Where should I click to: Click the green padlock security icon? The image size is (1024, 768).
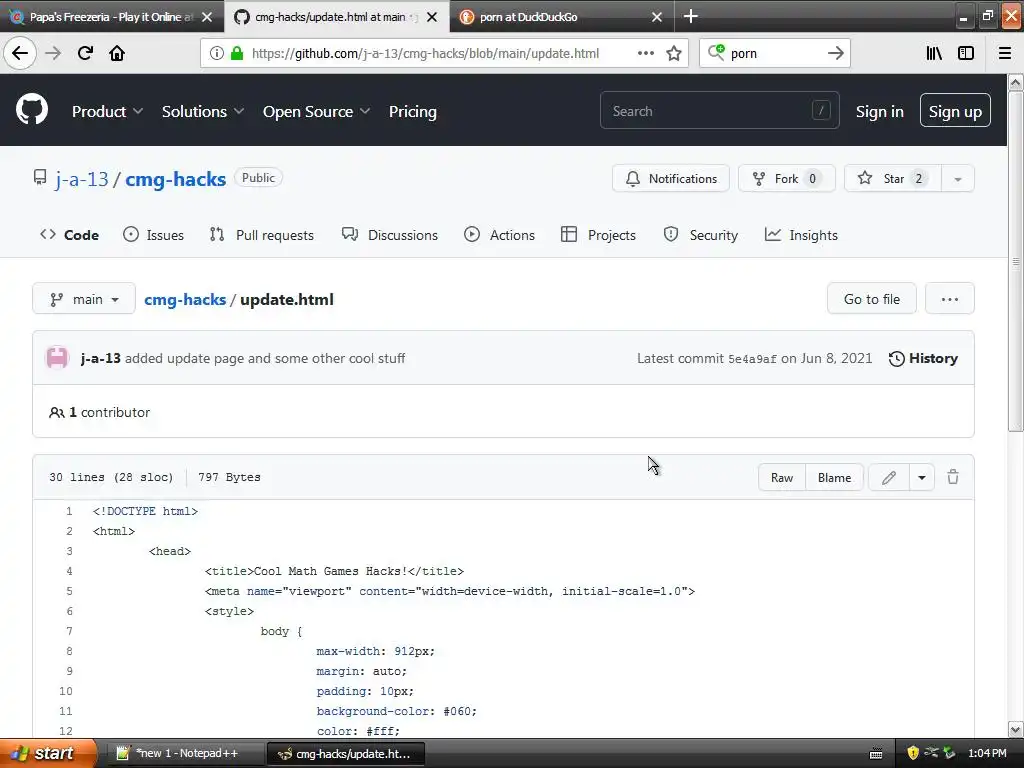click(237, 54)
